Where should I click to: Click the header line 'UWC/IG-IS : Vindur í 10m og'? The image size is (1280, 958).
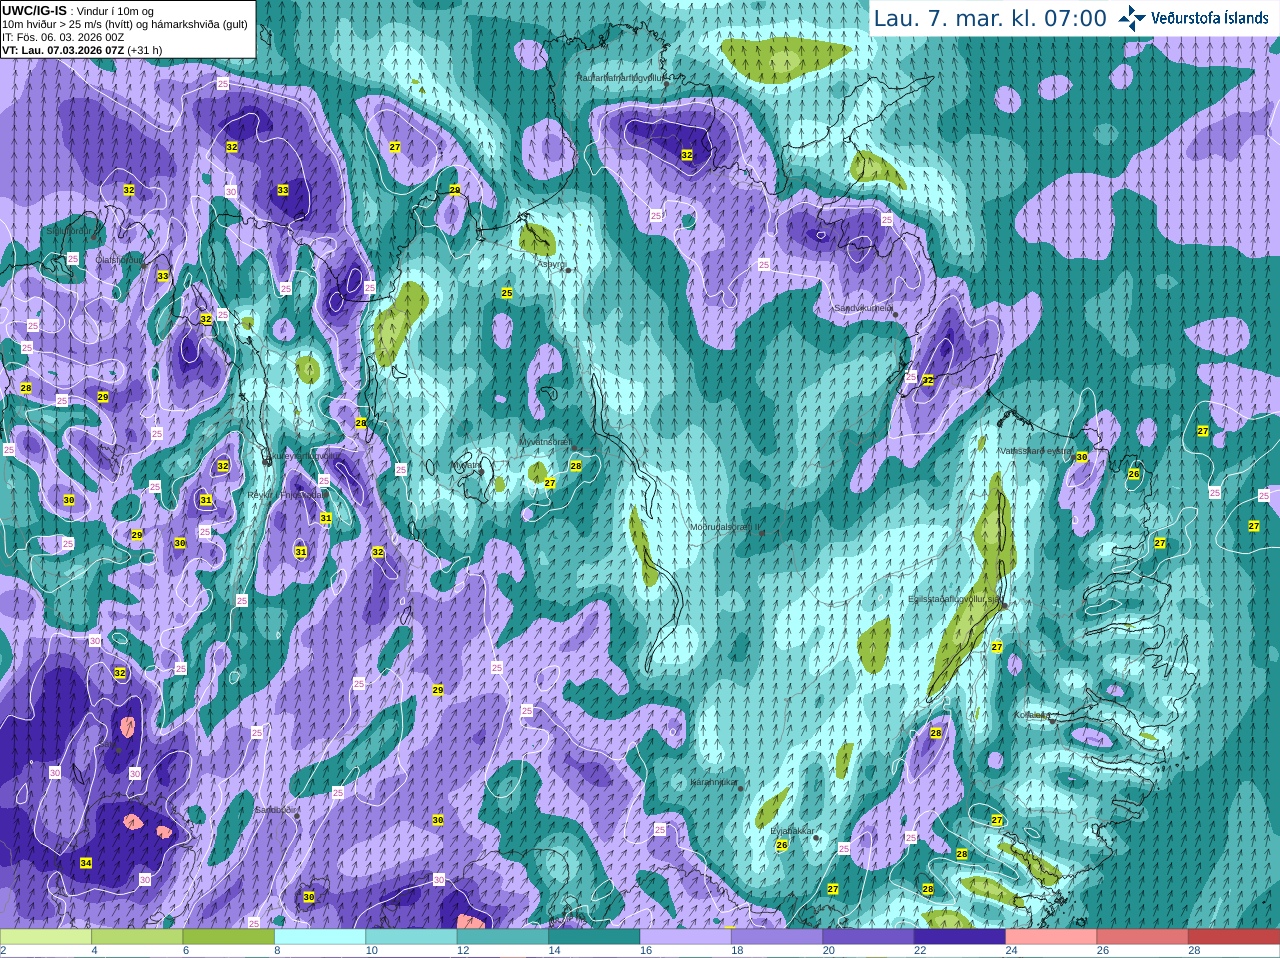[x=77, y=11]
